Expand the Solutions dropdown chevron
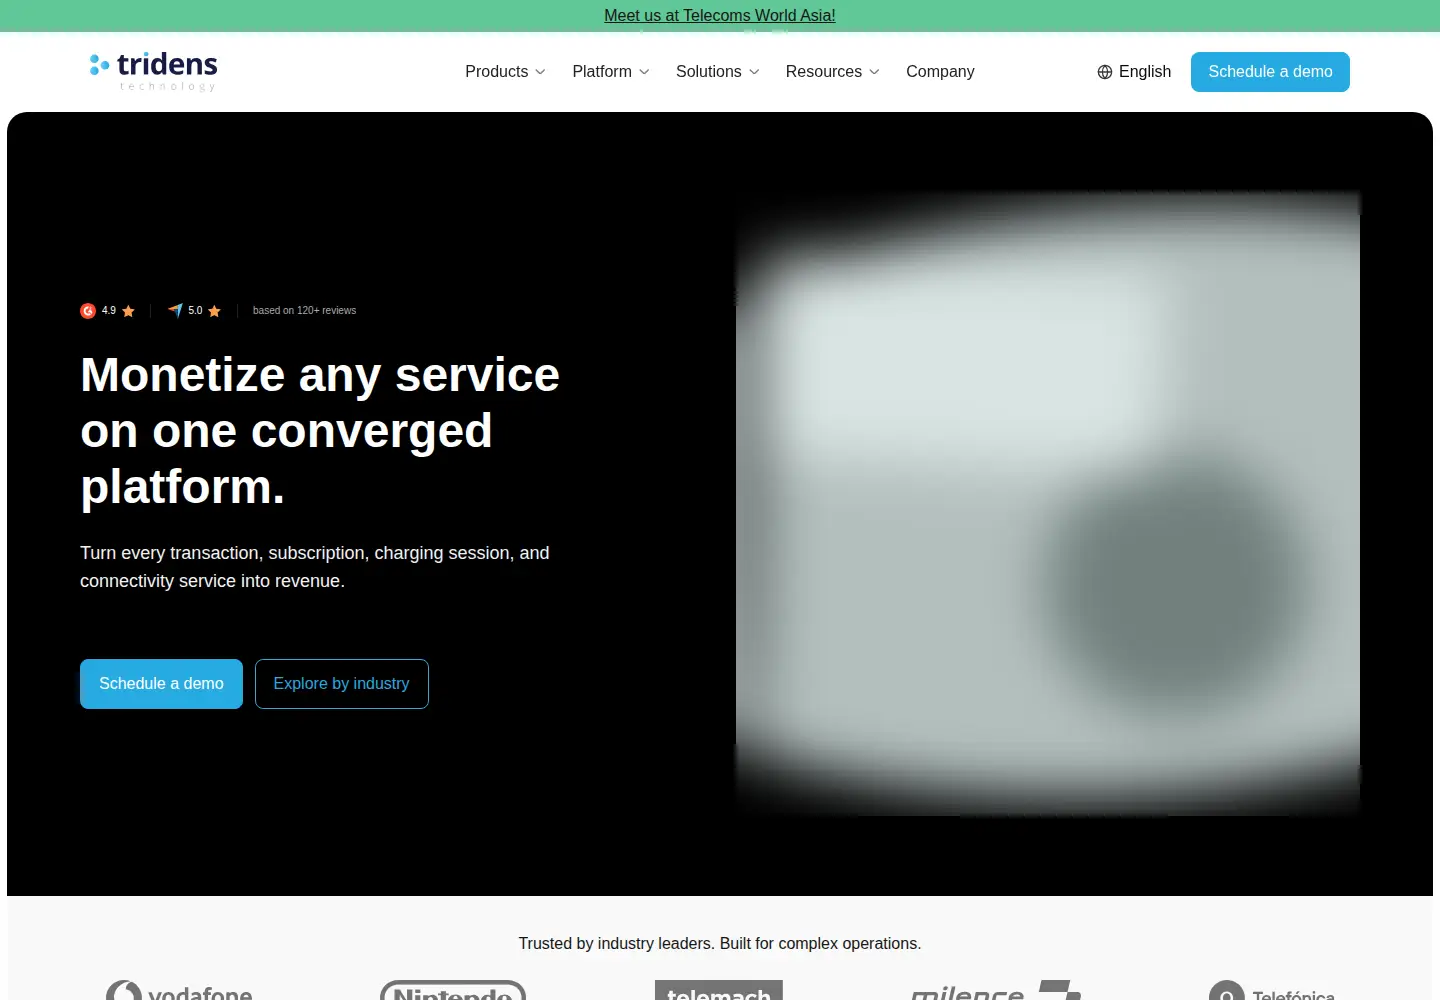Image resolution: width=1440 pixels, height=1000 pixels. [754, 72]
